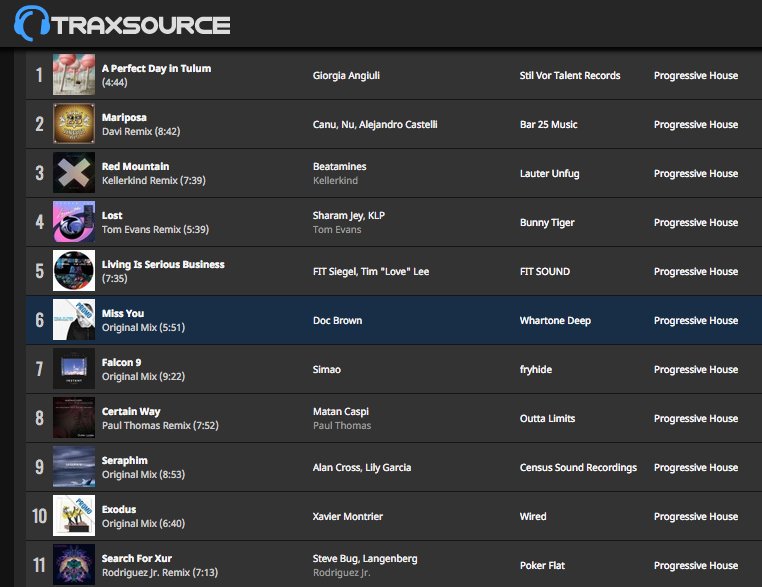
Task: View artist Giorgia Angiuli
Action: (346, 76)
